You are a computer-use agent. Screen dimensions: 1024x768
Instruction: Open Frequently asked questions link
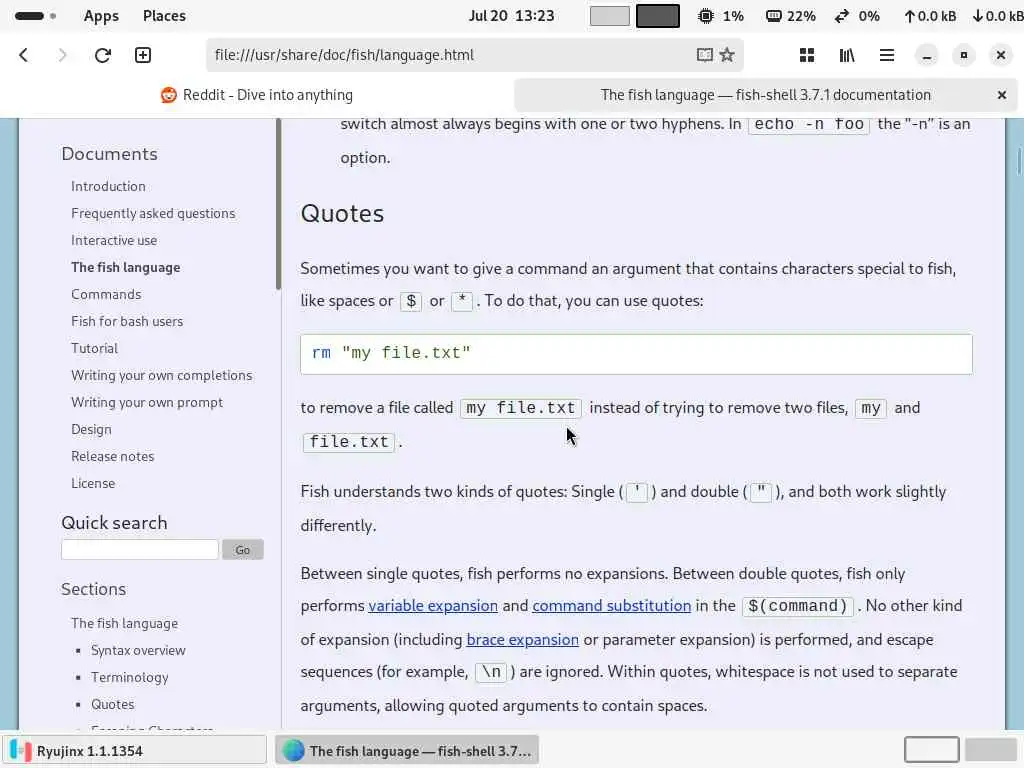[153, 214]
